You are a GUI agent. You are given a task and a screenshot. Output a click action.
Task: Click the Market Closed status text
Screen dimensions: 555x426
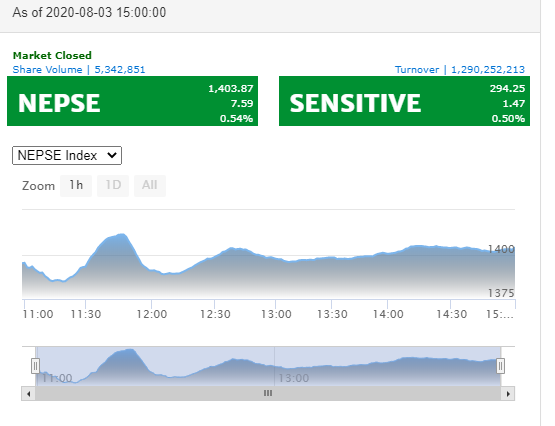pyautogui.click(x=52, y=55)
